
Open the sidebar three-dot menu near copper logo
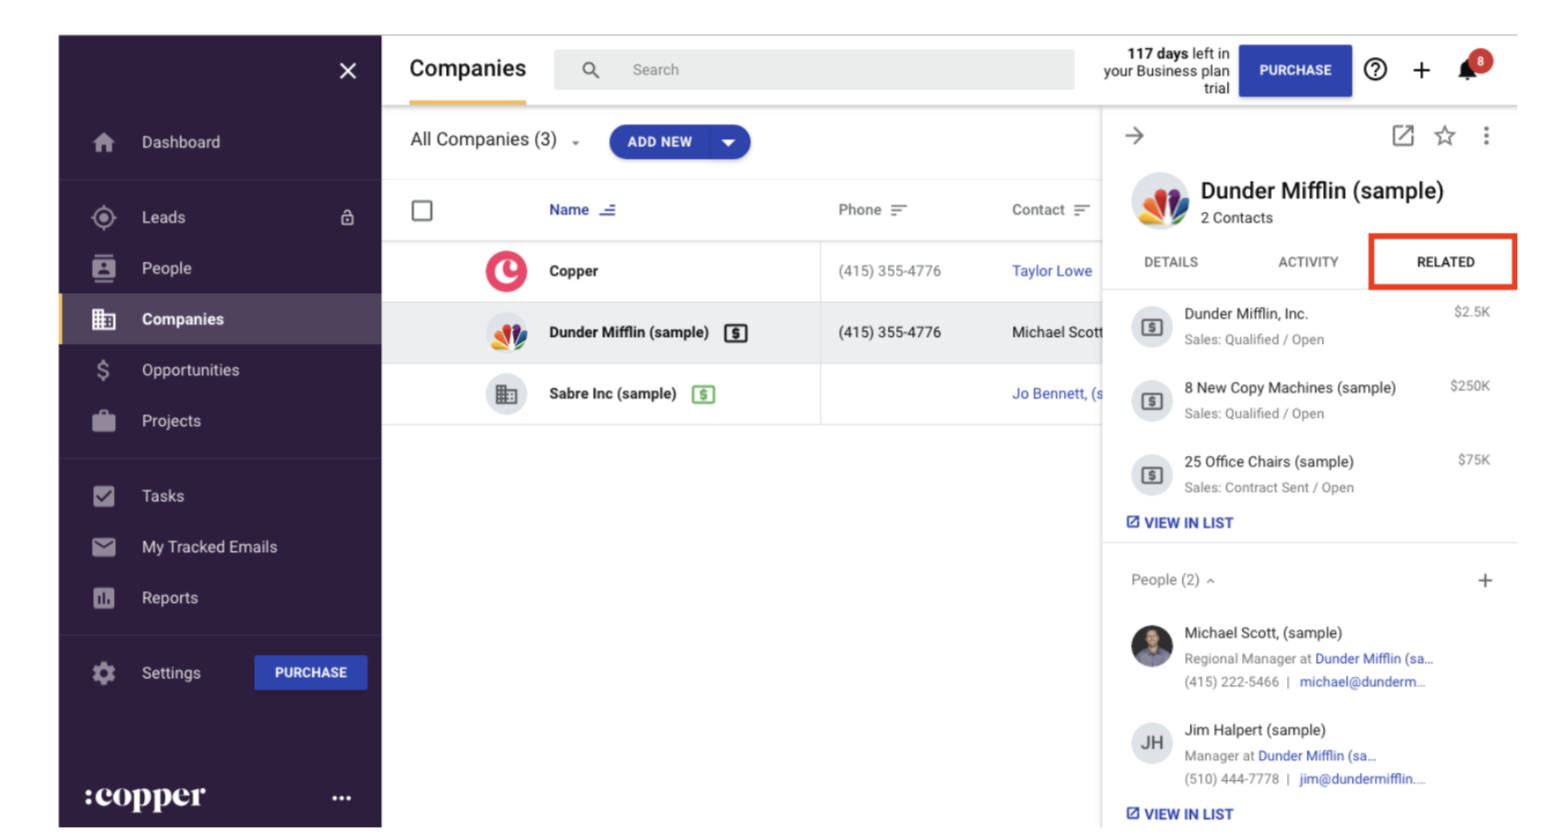pos(341,798)
